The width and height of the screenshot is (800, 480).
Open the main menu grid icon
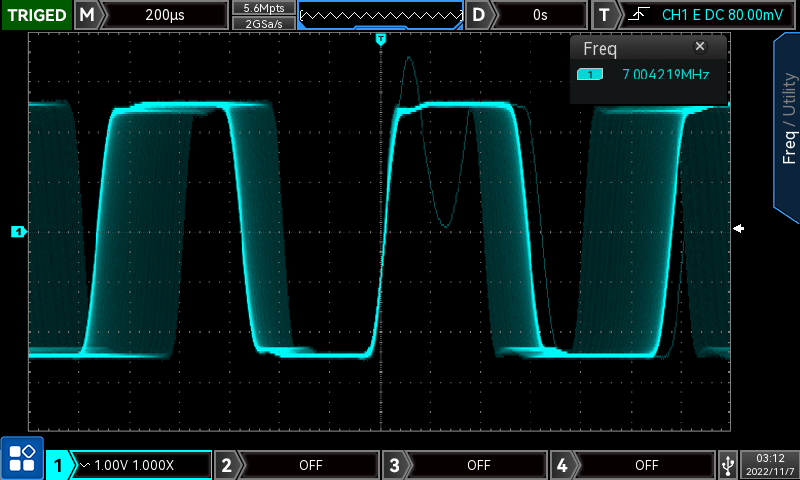[21, 458]
